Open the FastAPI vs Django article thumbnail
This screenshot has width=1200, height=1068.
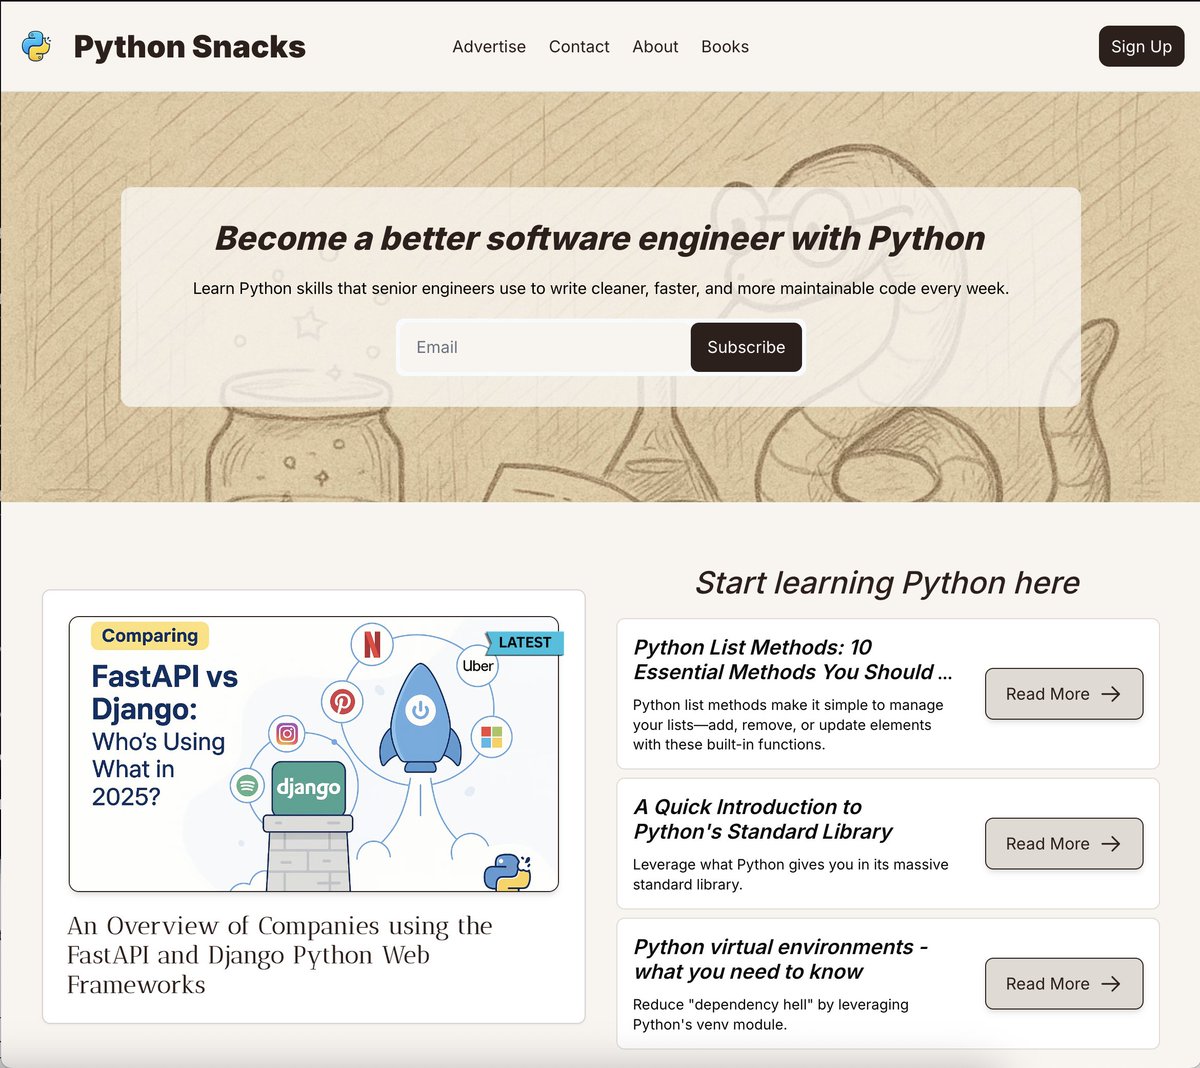coord(314,754)
